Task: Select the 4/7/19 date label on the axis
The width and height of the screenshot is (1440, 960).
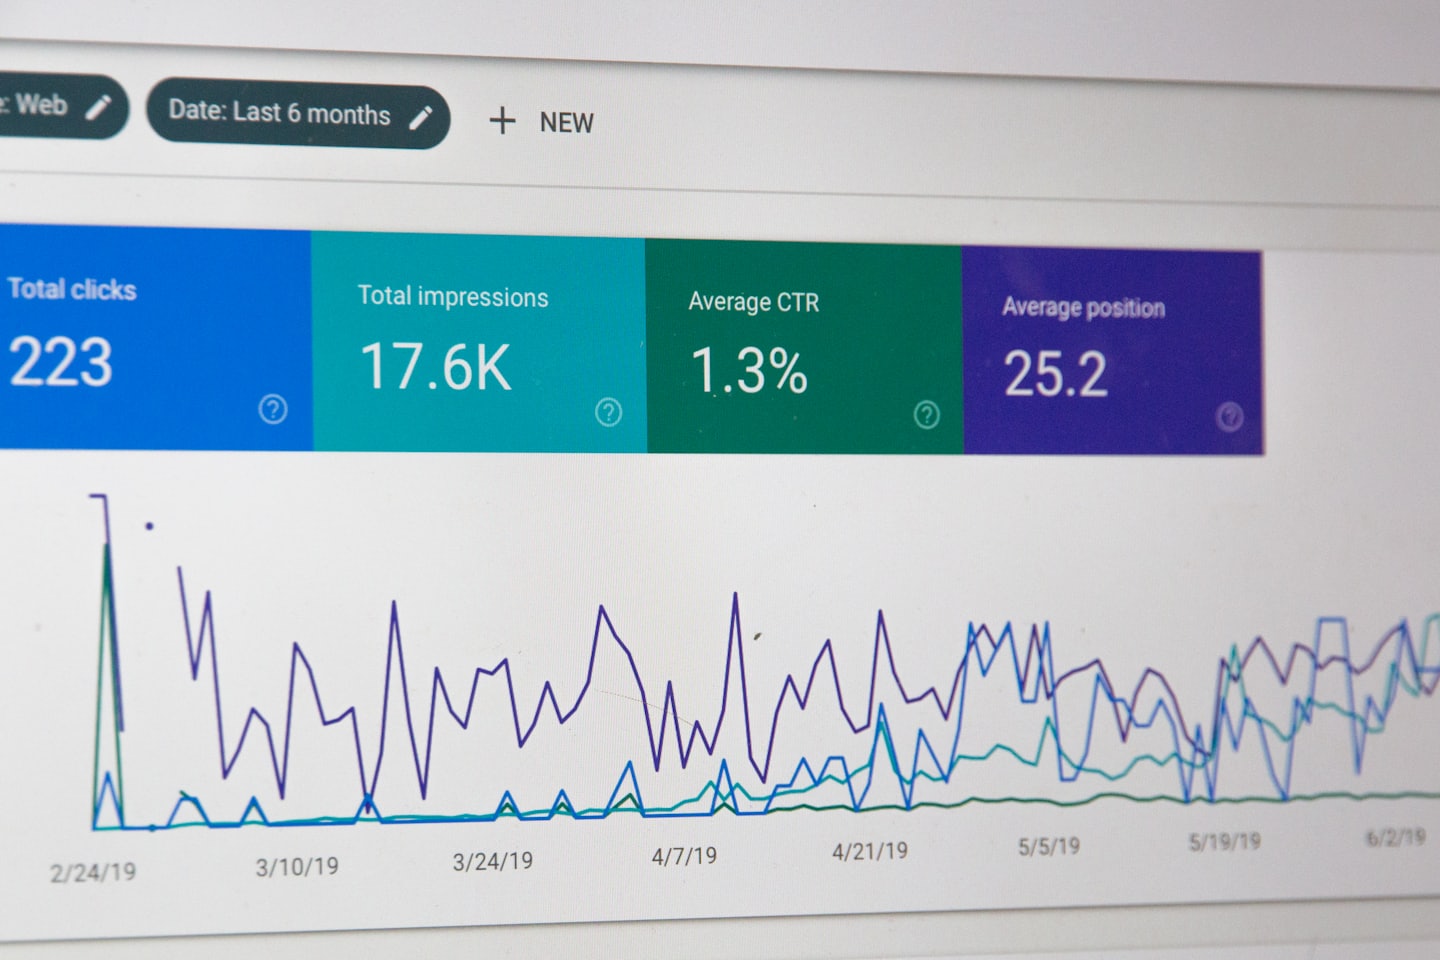Action: coord(684,856)
